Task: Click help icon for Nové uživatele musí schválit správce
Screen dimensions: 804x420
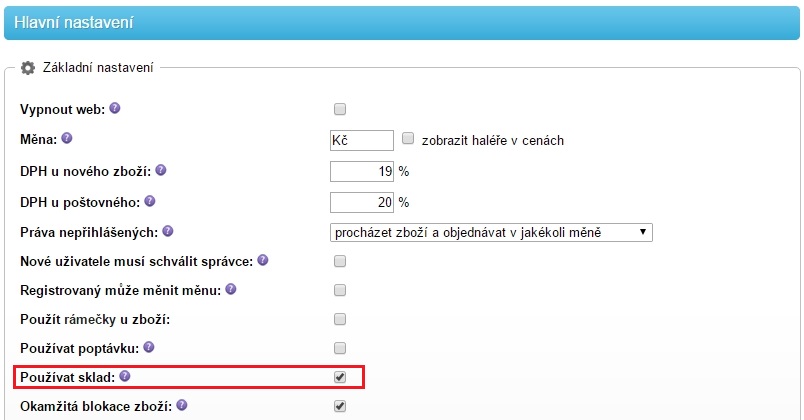Action: [x=263, y=260]
